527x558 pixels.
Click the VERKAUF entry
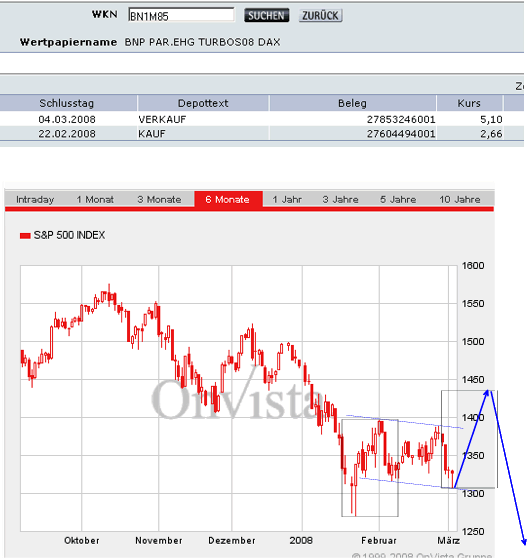pos(162,119)
